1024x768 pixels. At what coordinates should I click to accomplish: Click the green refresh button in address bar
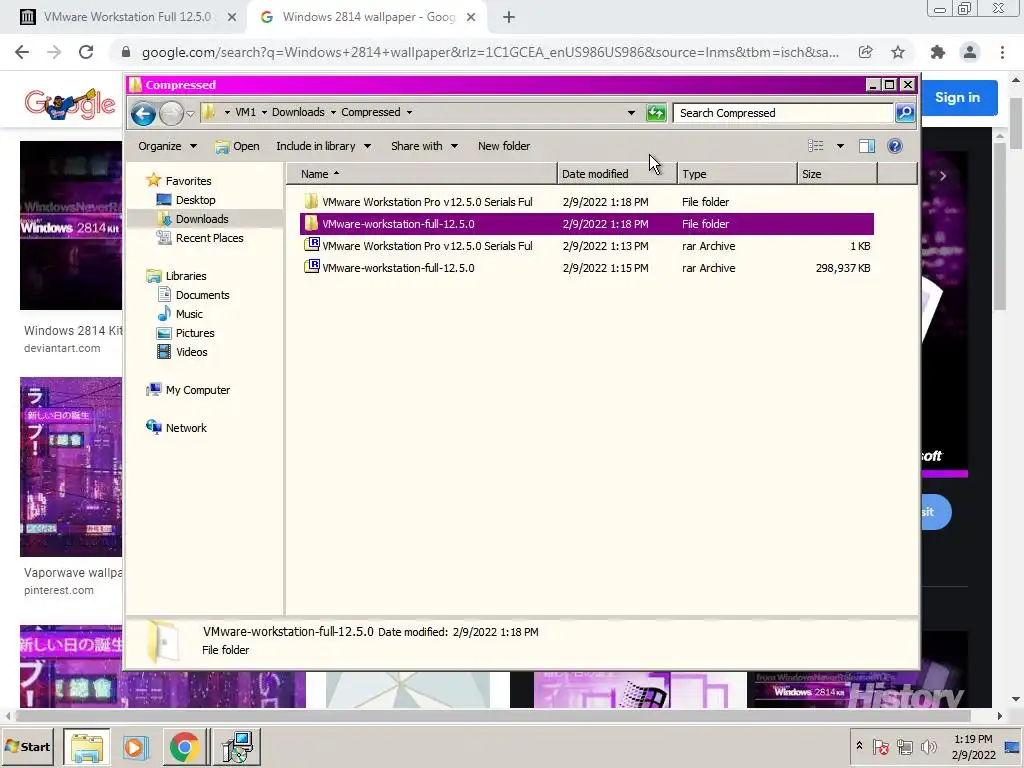pos(656,113)
